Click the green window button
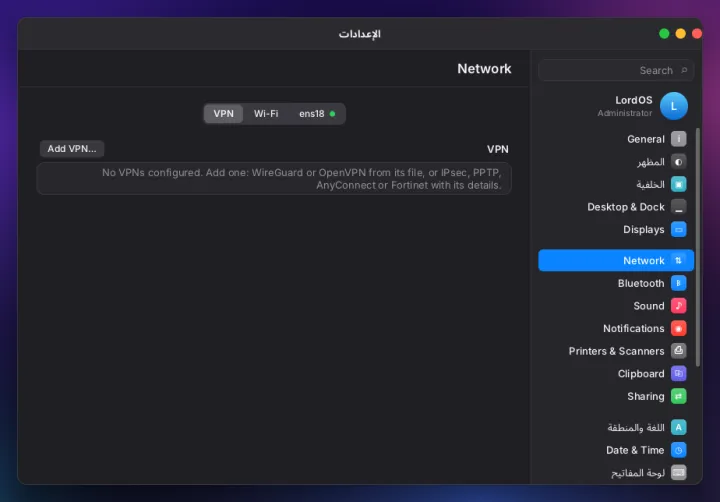Viewport: 720px width, 502px height. (664, 34)
